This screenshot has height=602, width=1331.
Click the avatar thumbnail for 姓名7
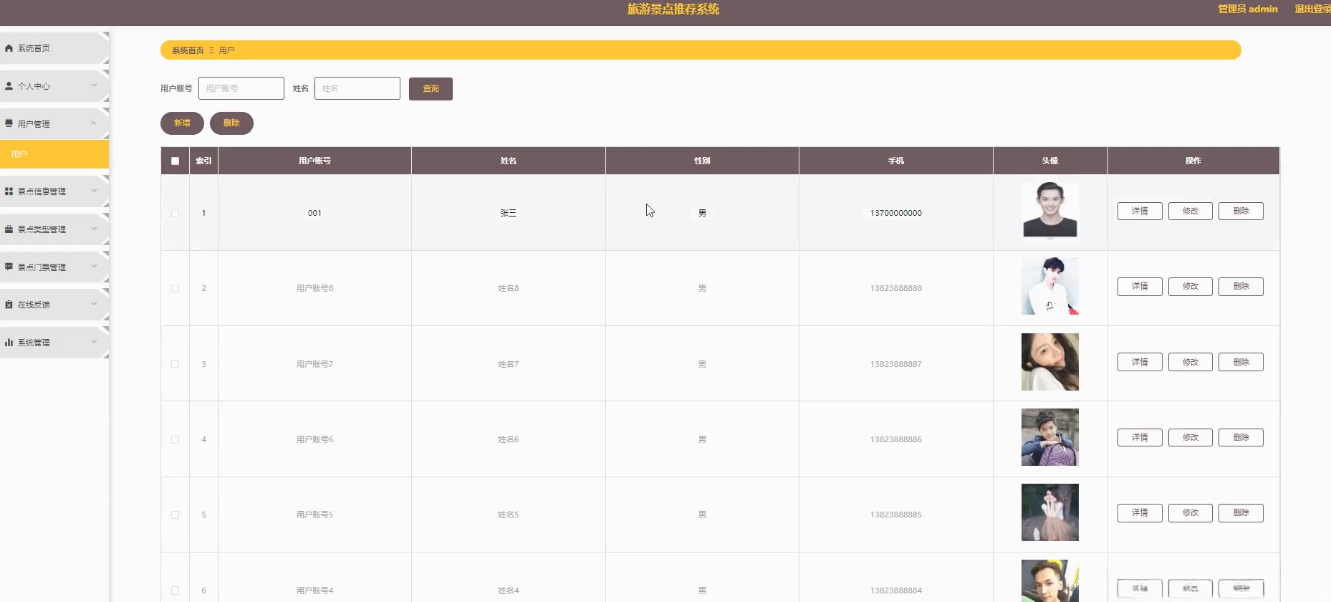coord(1050,362)
